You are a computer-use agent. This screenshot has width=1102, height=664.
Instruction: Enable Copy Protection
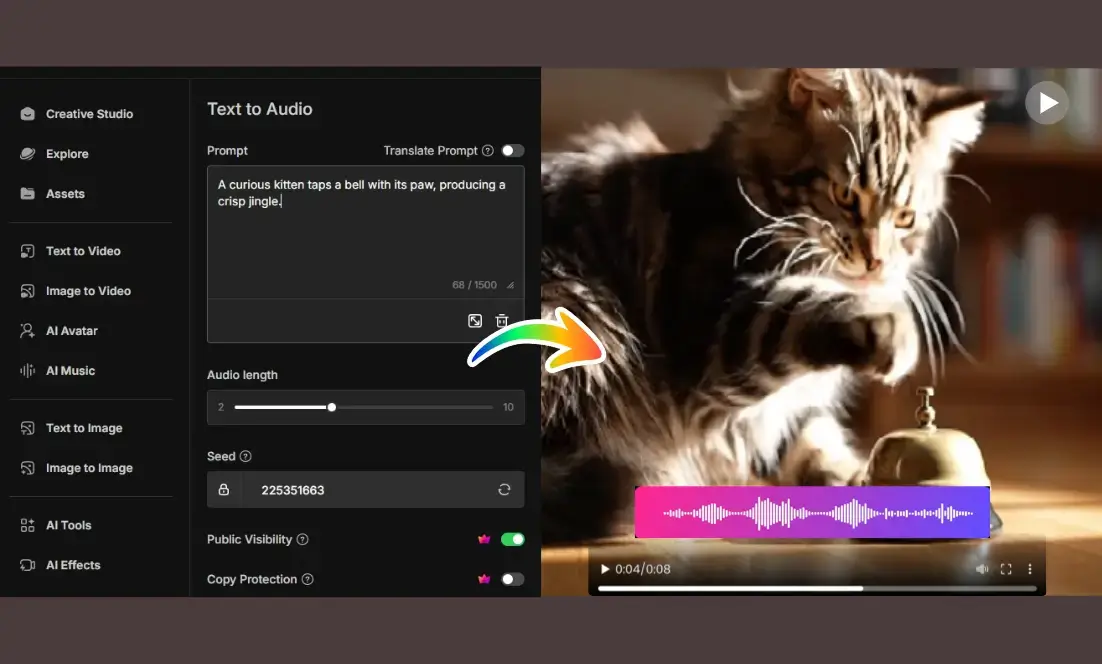pos(513,578)
